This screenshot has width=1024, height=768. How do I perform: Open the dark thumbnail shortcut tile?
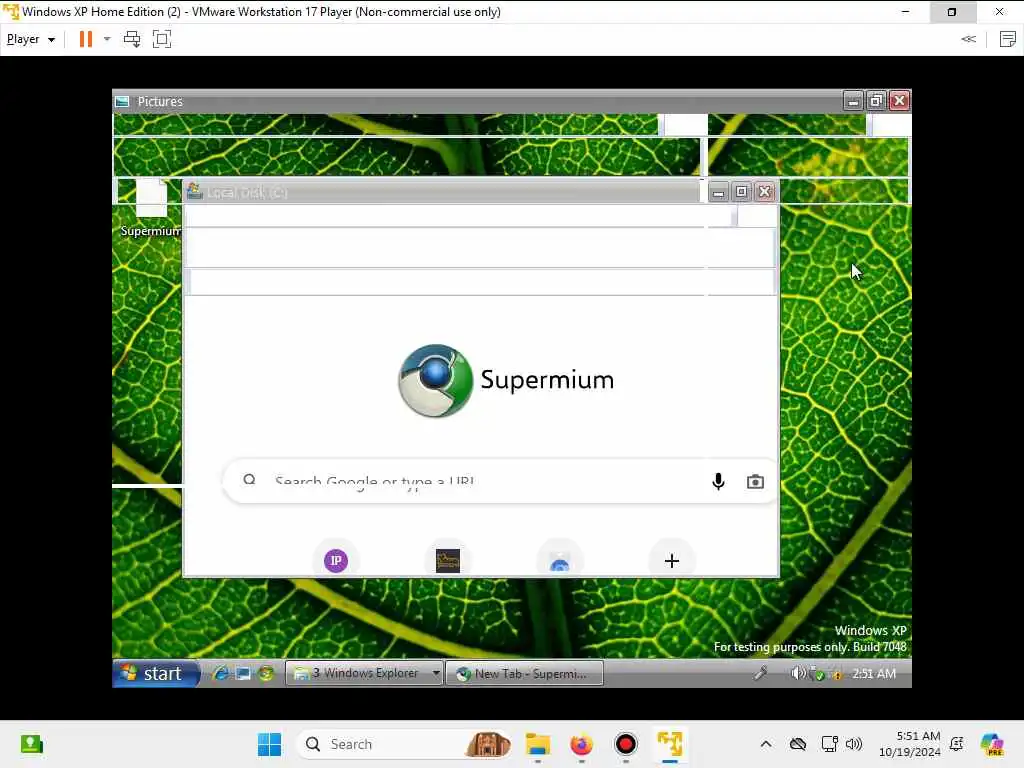[448, 560]
